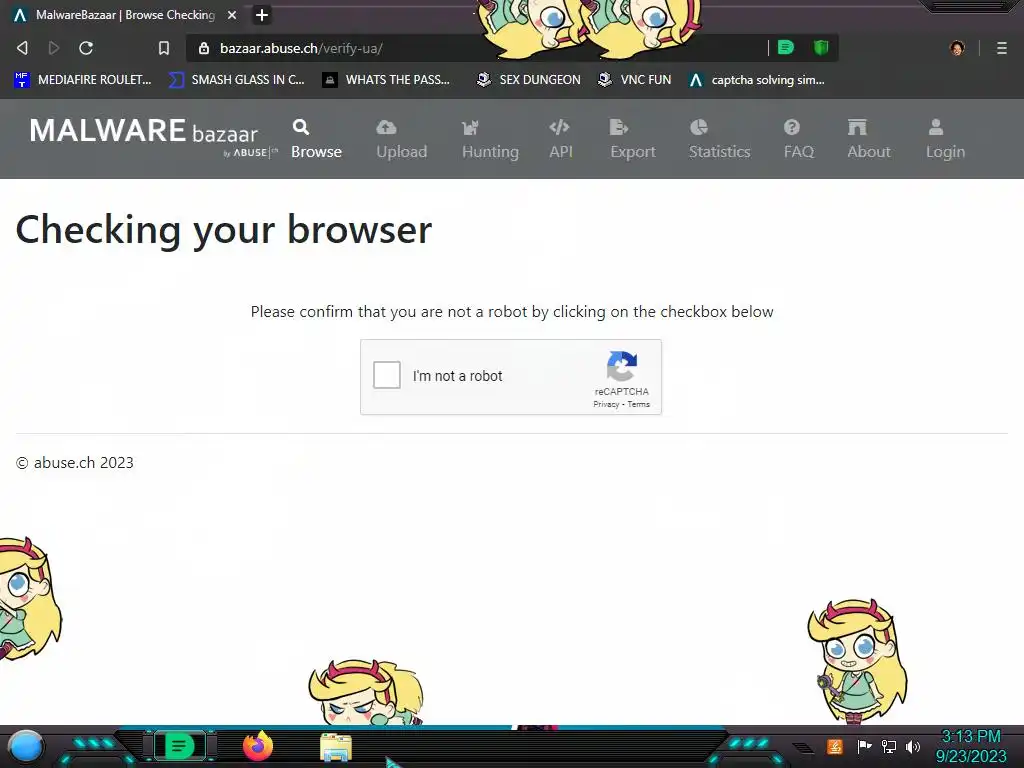Open the reCAPTCHA Terms link
The width and height of the screenshot is (1024, 768).
point(639,404)
